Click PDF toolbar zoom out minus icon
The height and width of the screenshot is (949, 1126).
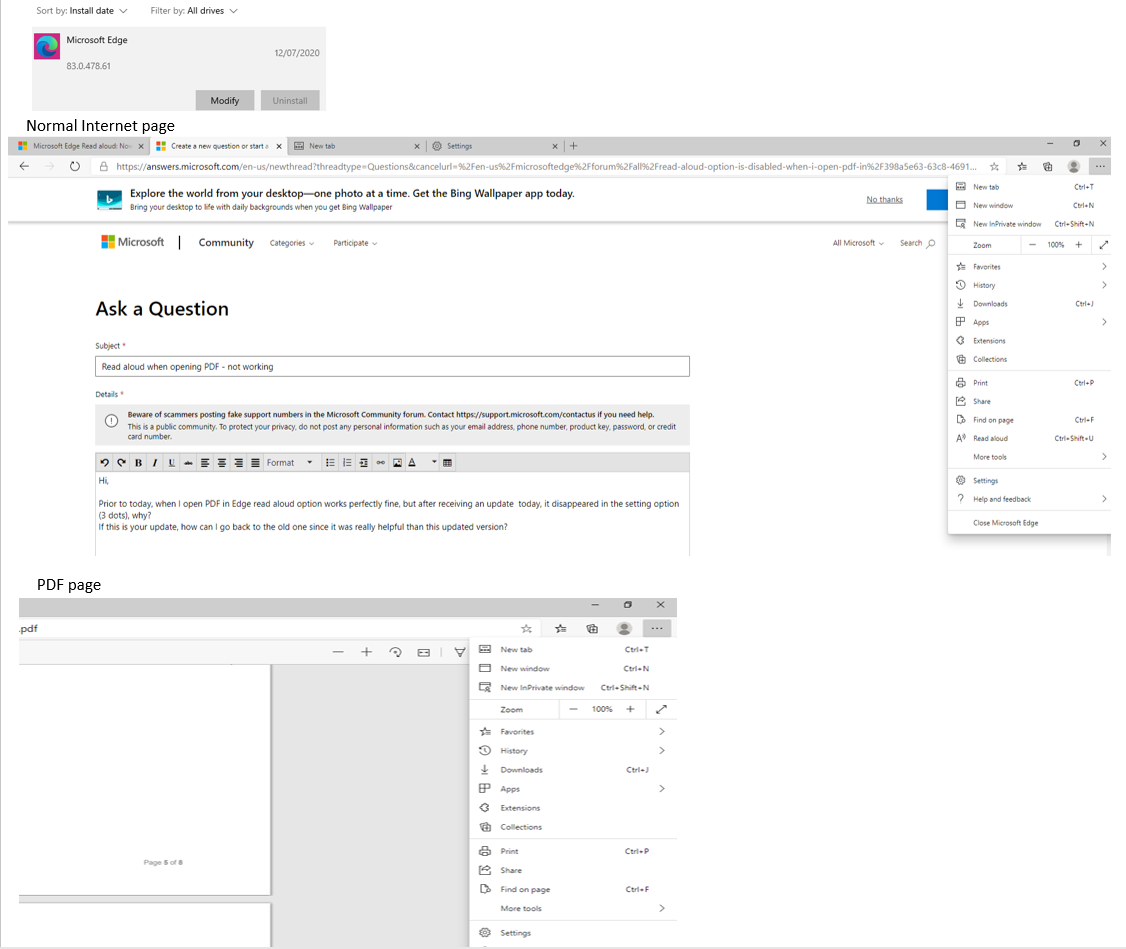338,652
